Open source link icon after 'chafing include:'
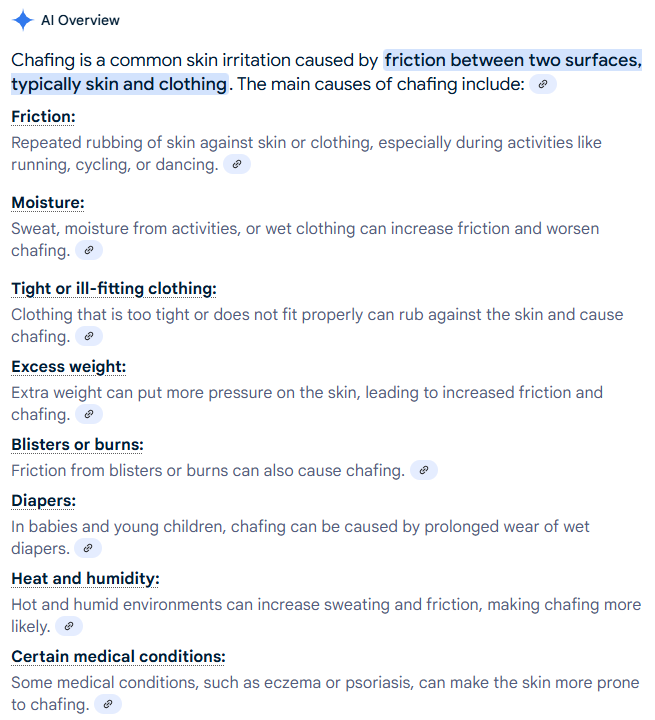Viewport: 655px width, 720px height. pyautogui.click(x=542, y=84)
